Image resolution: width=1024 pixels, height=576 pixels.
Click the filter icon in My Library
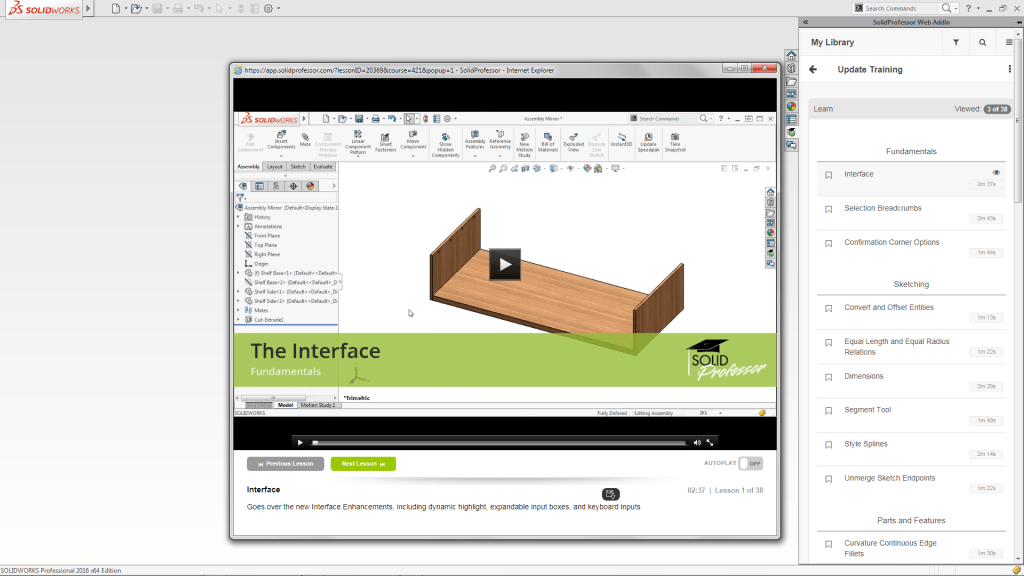click(956, 43)
